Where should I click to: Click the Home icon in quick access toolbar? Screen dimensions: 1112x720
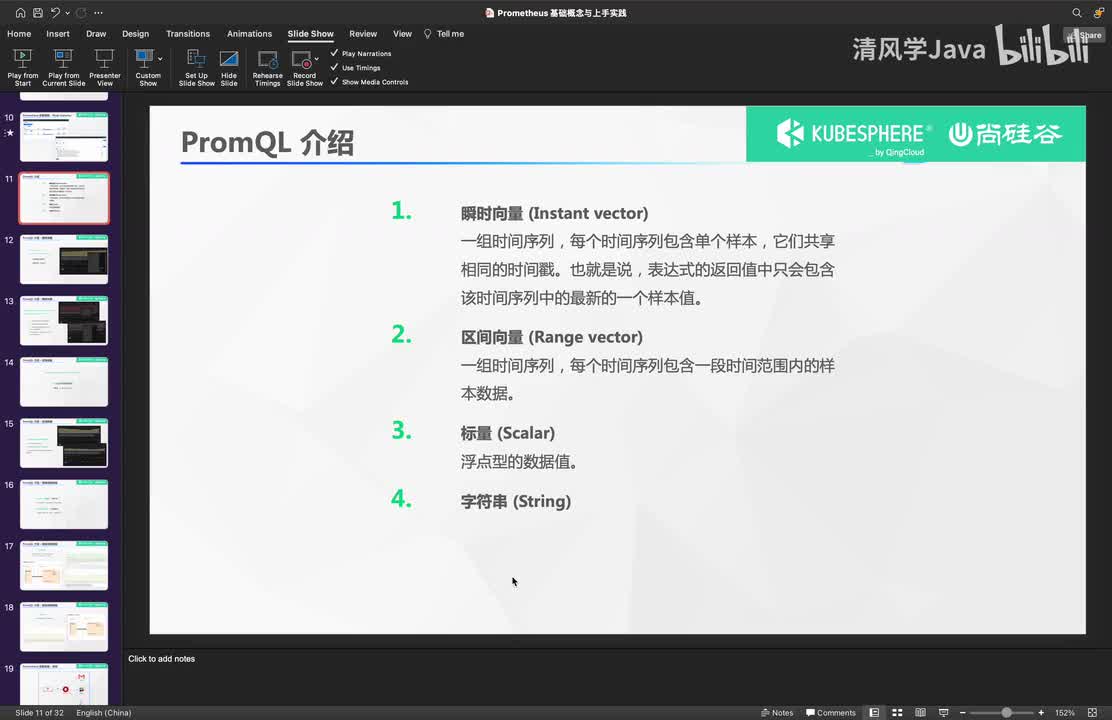click(20, 13)
